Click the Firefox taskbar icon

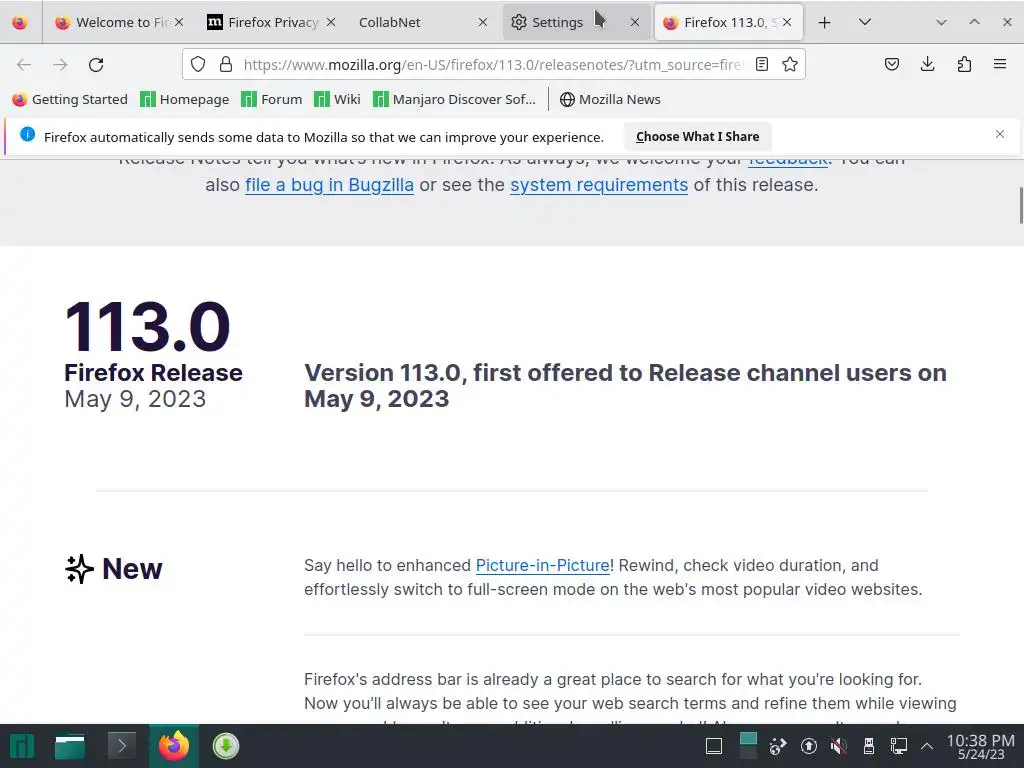[174, 746]
